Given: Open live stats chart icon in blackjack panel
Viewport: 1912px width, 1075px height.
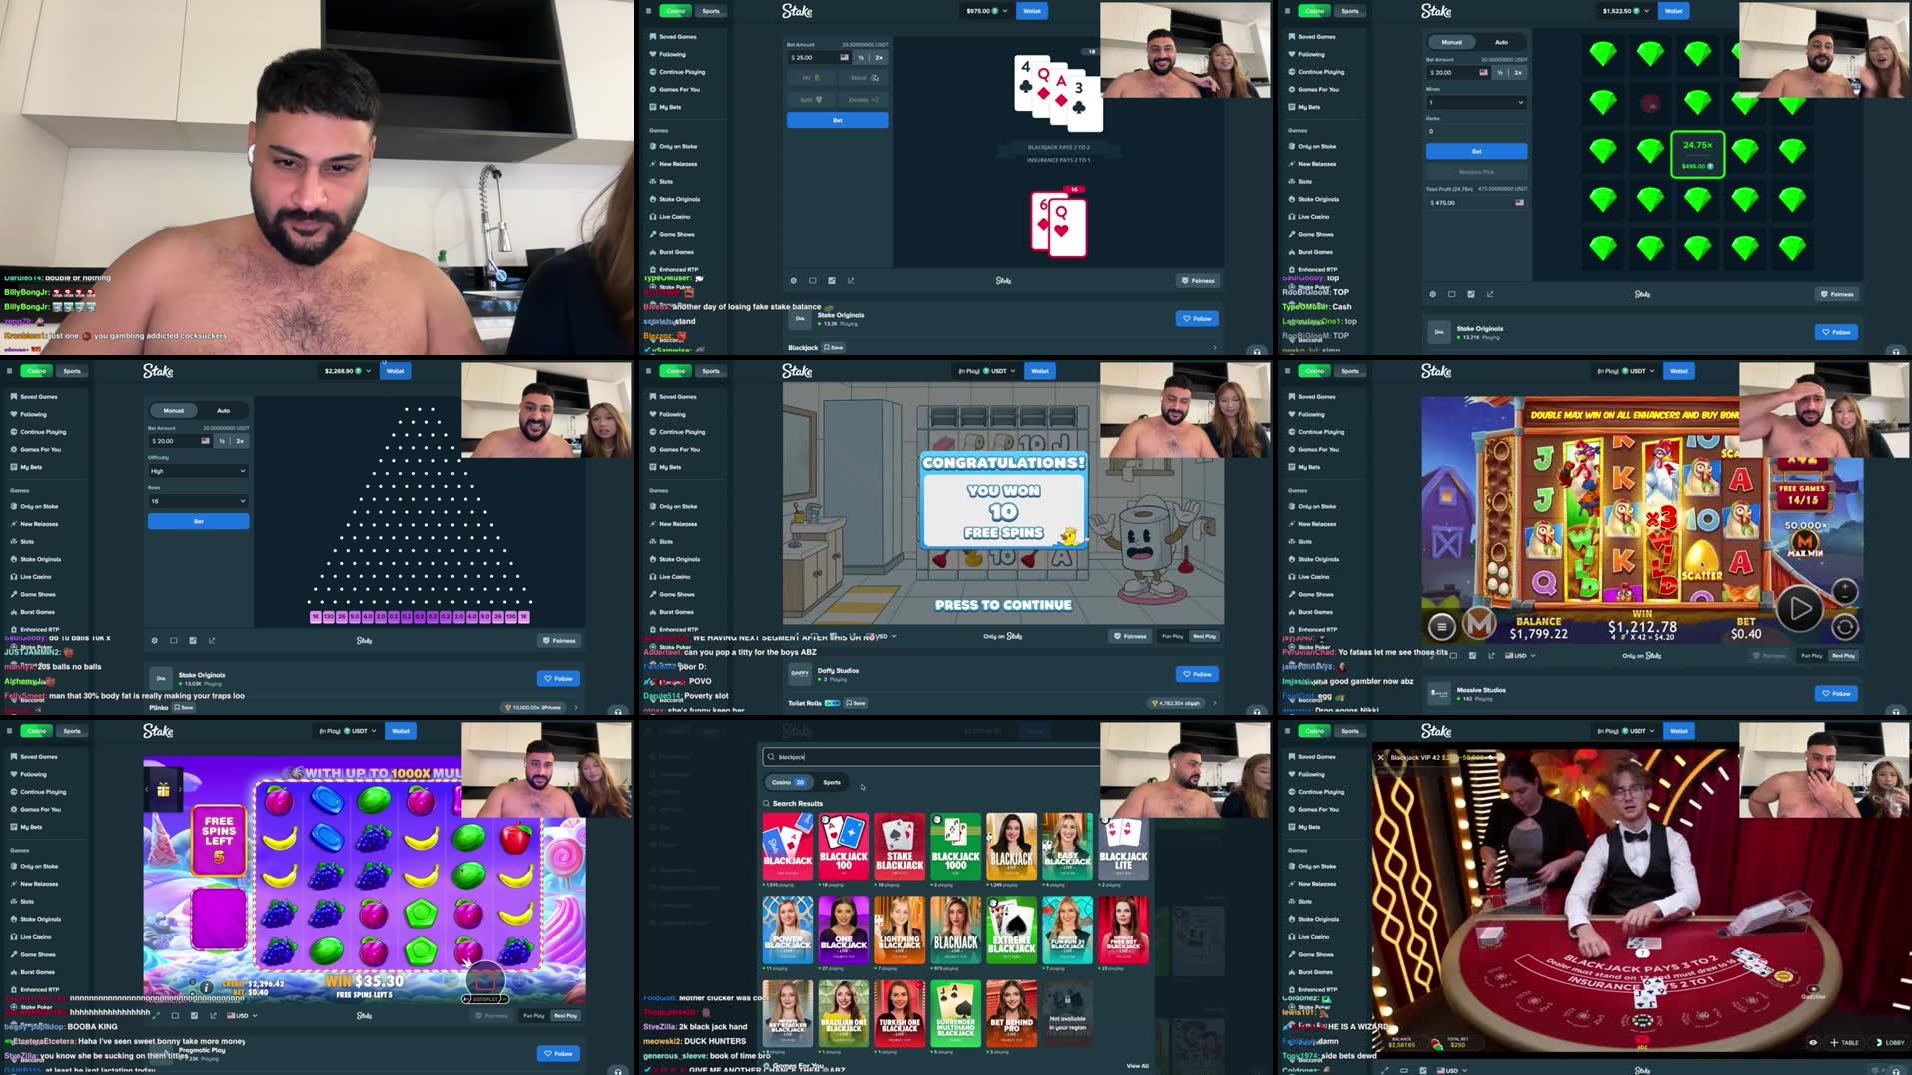Looking at the screenshot, I should [831, 280].
